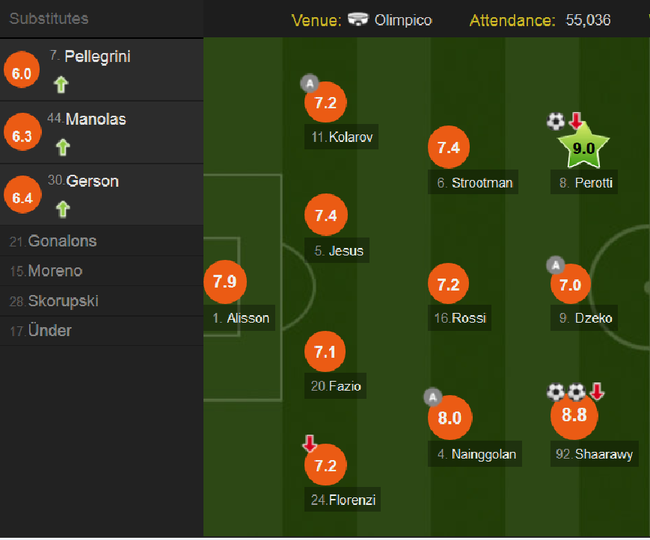Select Rossi's 7.2 rating bubble
Screen dimensions: 650x540
(449, 284)
